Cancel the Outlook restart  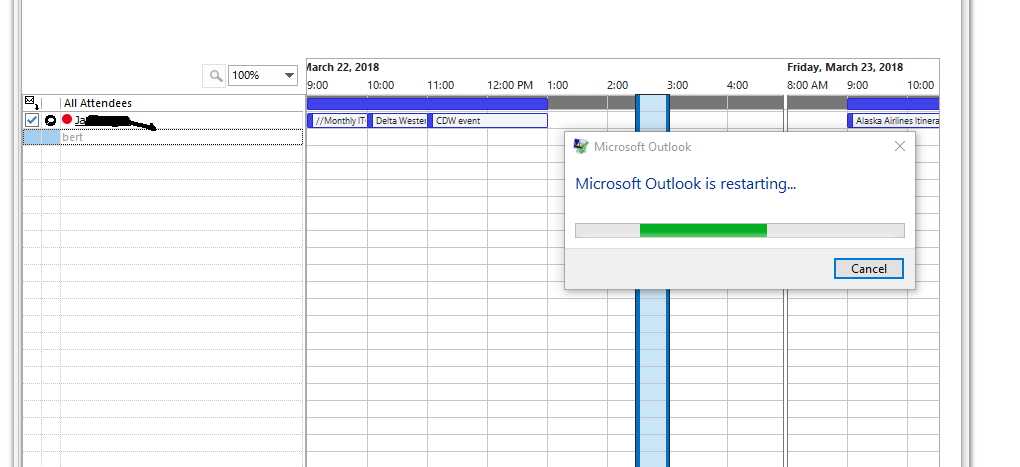pos(868,269)
